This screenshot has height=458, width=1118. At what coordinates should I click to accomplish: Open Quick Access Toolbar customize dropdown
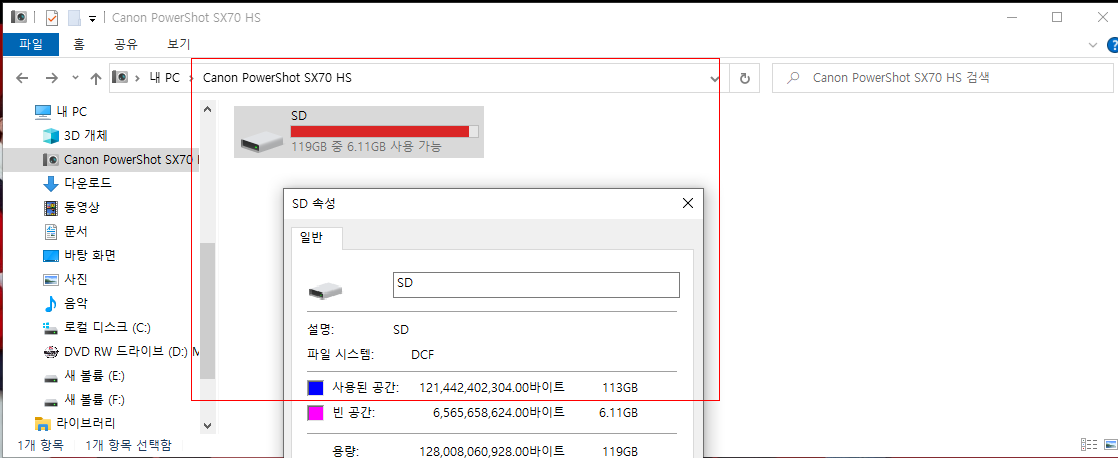point(92,18)
